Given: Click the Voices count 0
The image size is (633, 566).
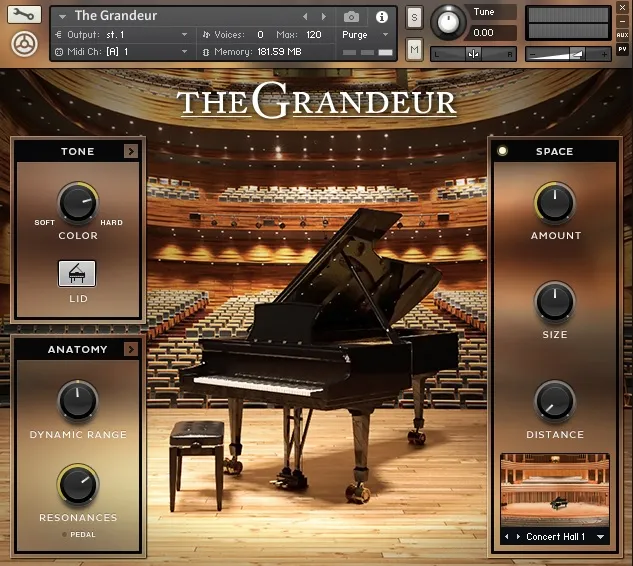Looking at the screenshot, I should [260, 35].
